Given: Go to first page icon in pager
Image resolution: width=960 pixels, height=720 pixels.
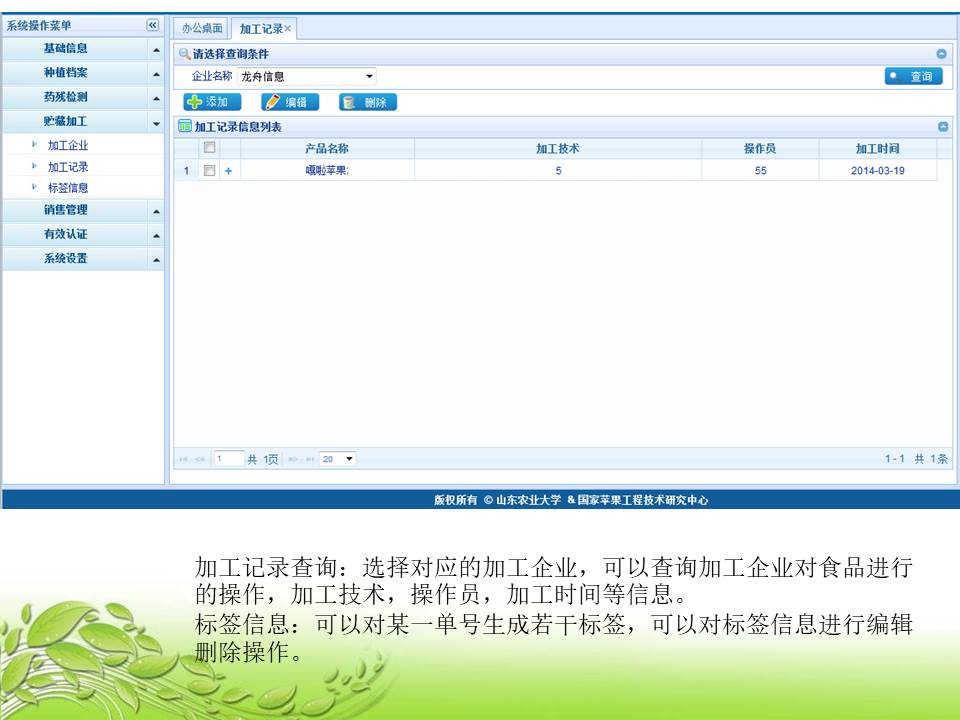Looking at the screenshot, I should [x=183, y=459].
